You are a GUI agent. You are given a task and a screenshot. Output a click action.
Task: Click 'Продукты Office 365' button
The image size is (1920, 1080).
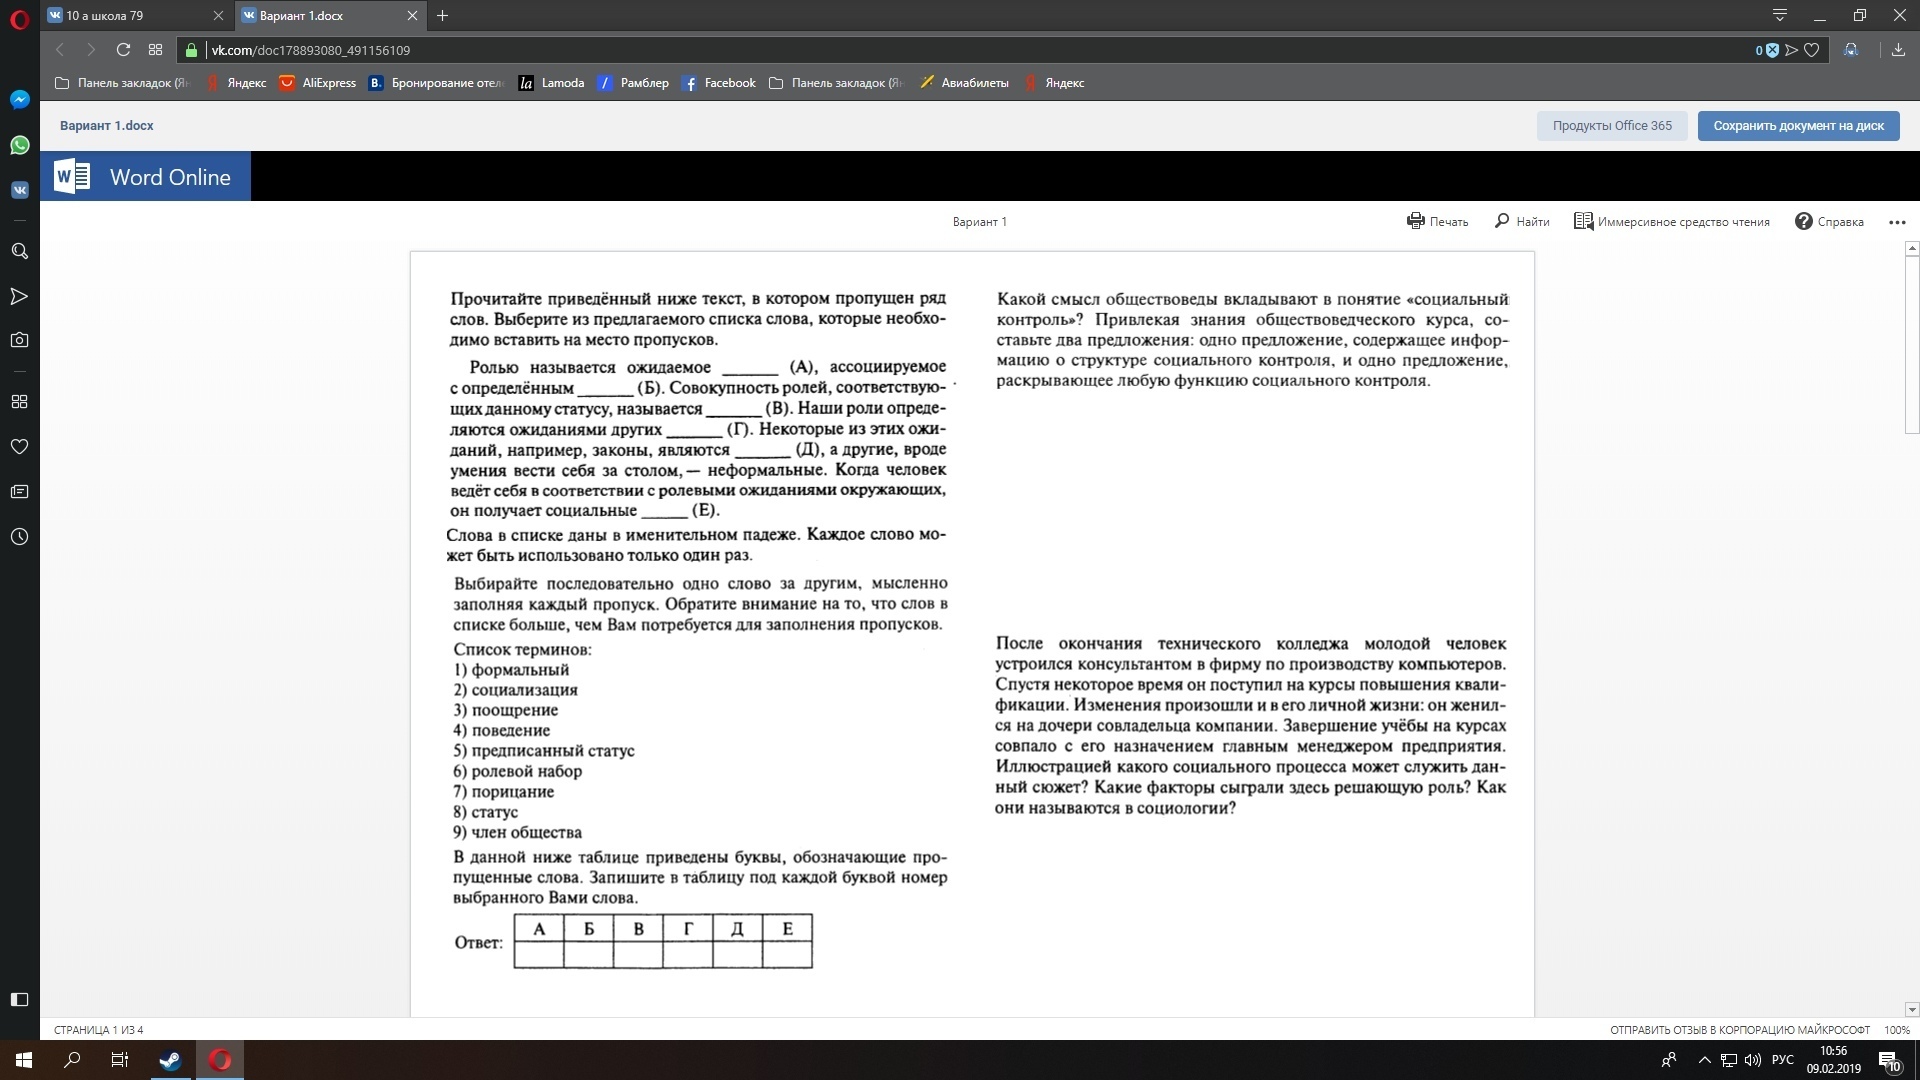1611,126
